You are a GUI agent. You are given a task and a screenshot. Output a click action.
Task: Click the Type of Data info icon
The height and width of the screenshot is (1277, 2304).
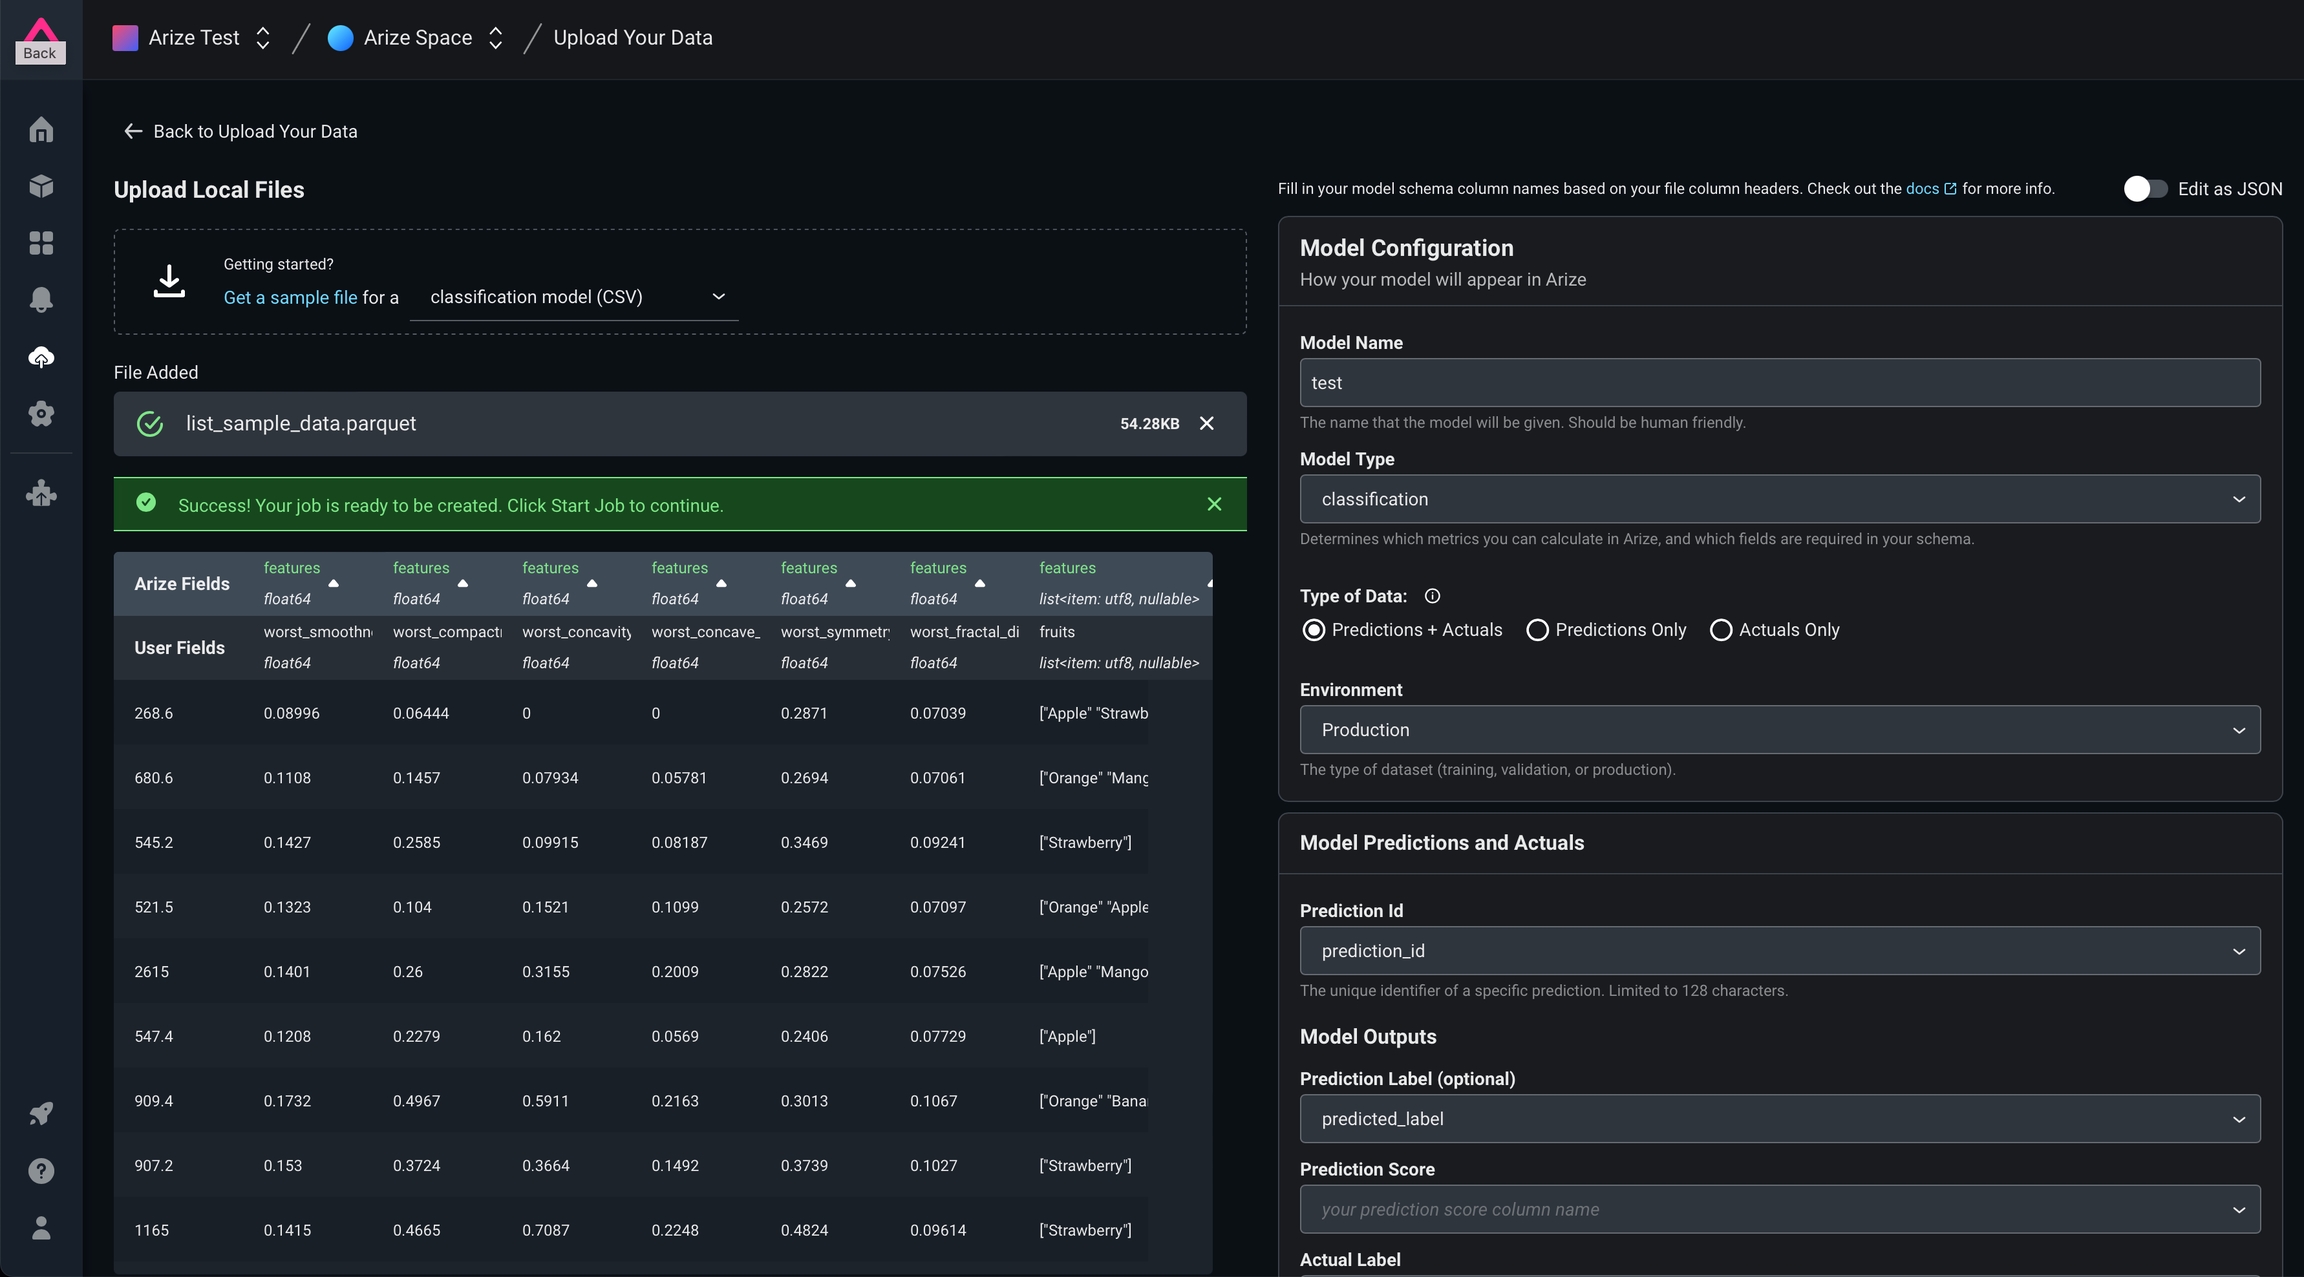[1432, 596]
